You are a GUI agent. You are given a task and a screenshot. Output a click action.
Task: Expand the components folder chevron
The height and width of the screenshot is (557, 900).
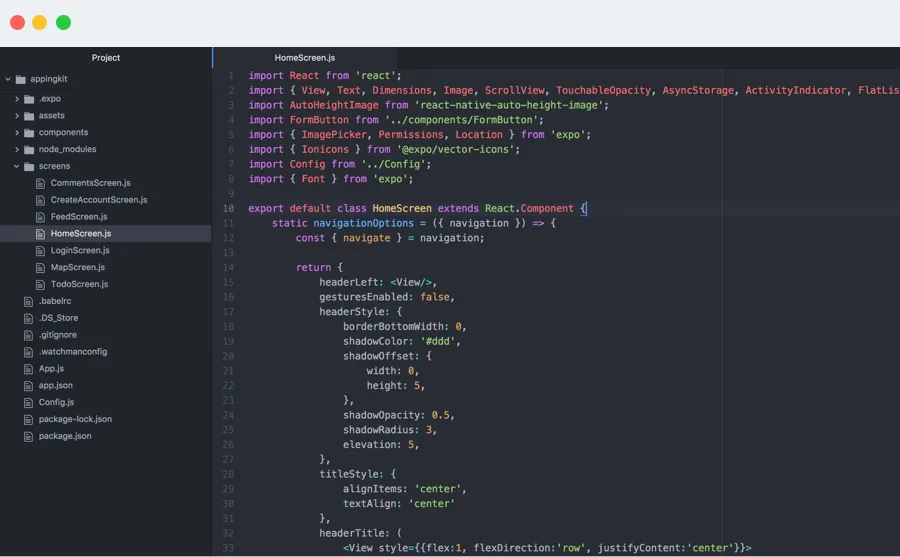[x=17, y=133]
